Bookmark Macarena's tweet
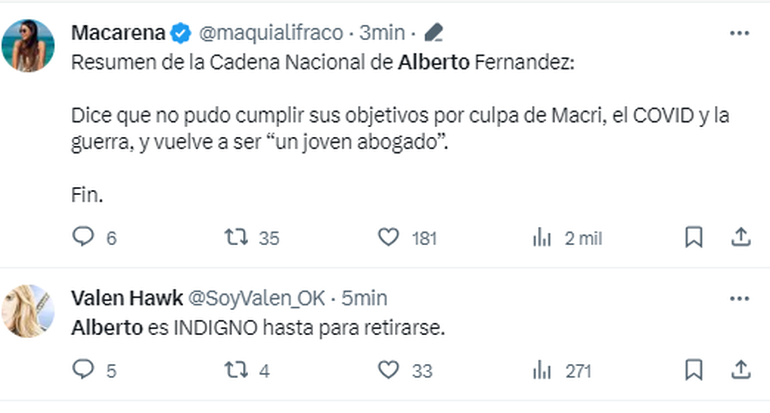 click(x=694, y=237)
